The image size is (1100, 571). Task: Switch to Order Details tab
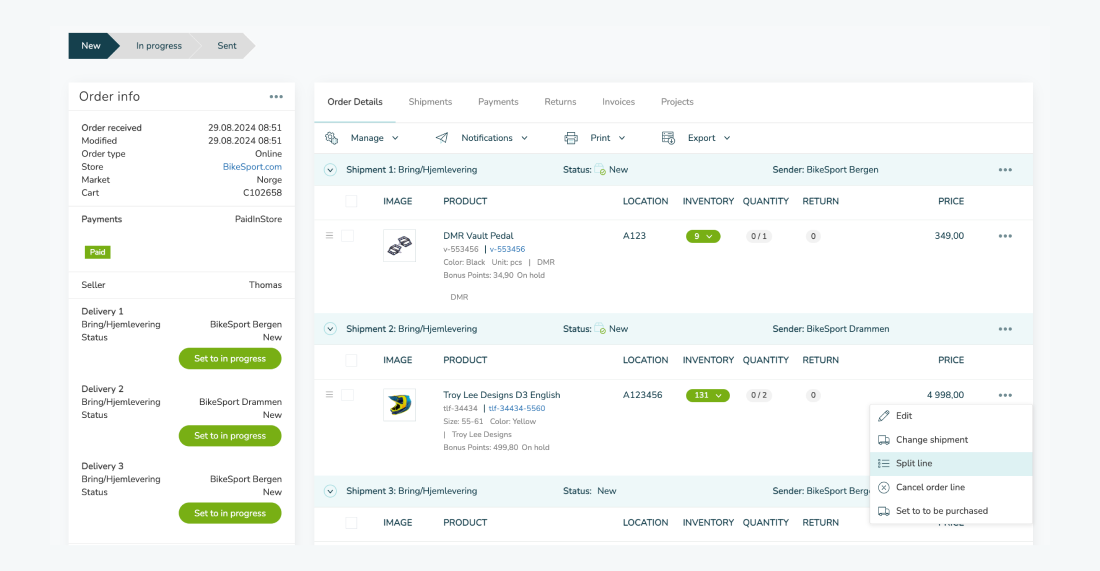355,102
